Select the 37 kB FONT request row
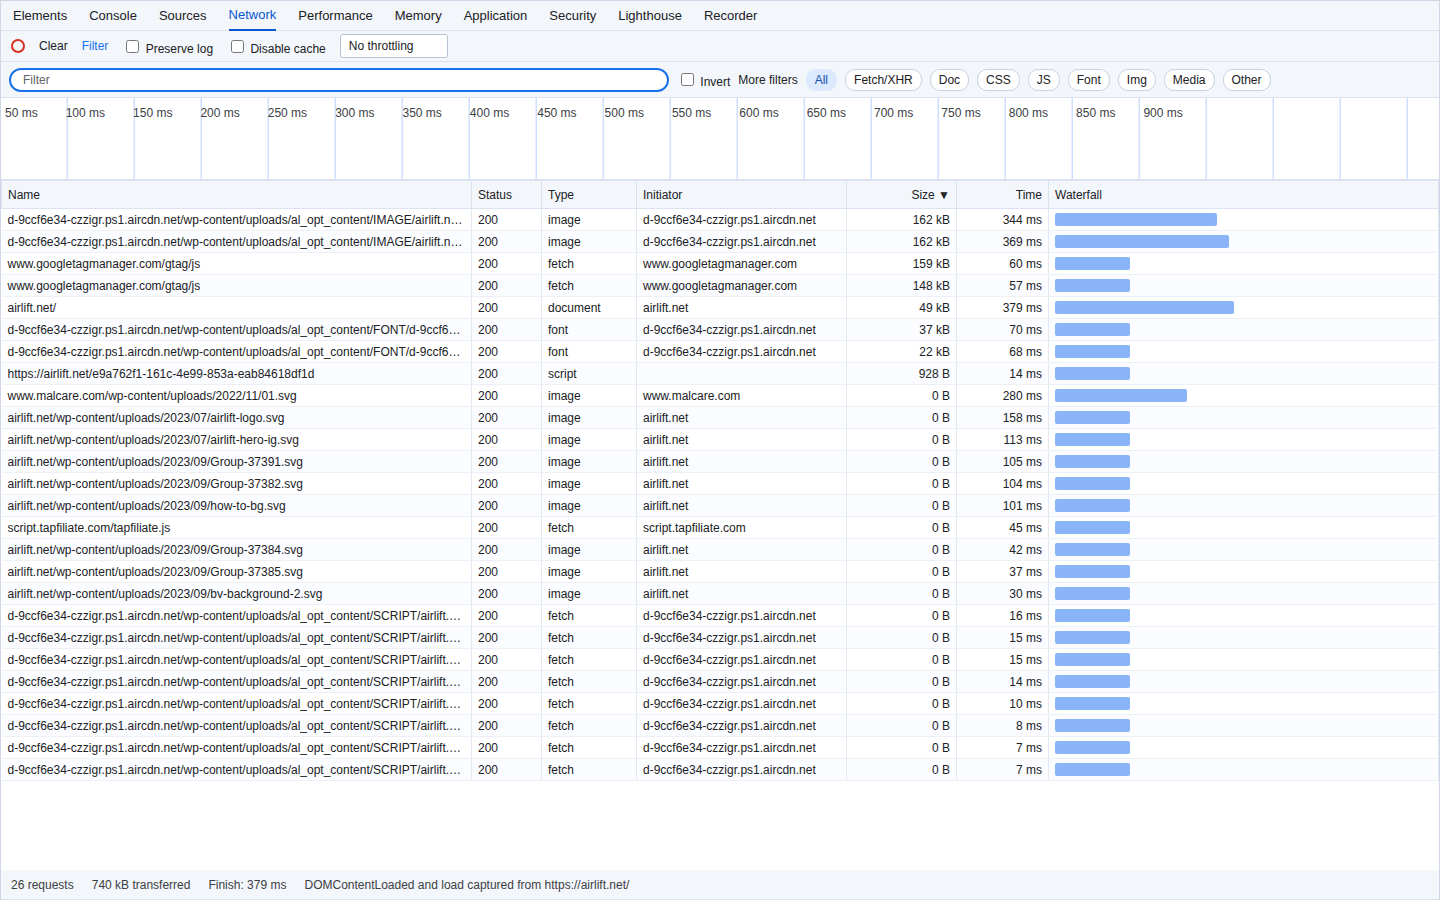This screenshot has width=1440, height=900. 719,330
